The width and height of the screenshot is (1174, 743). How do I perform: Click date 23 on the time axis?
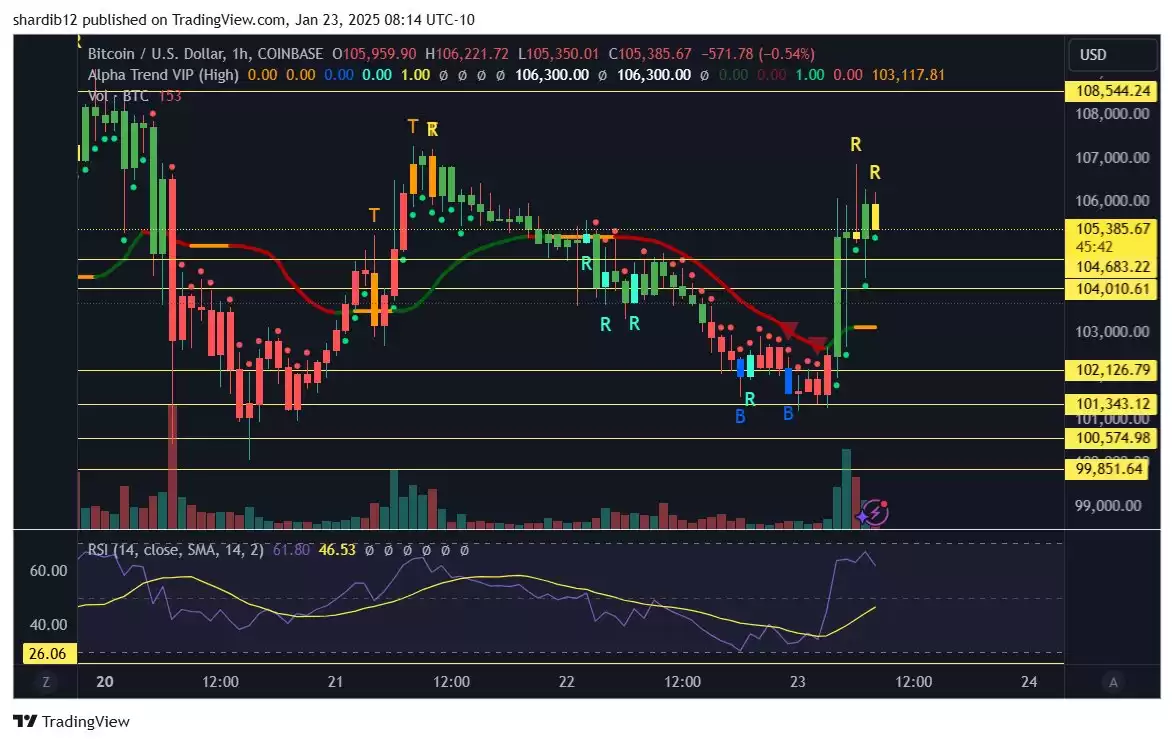point(798,682)
